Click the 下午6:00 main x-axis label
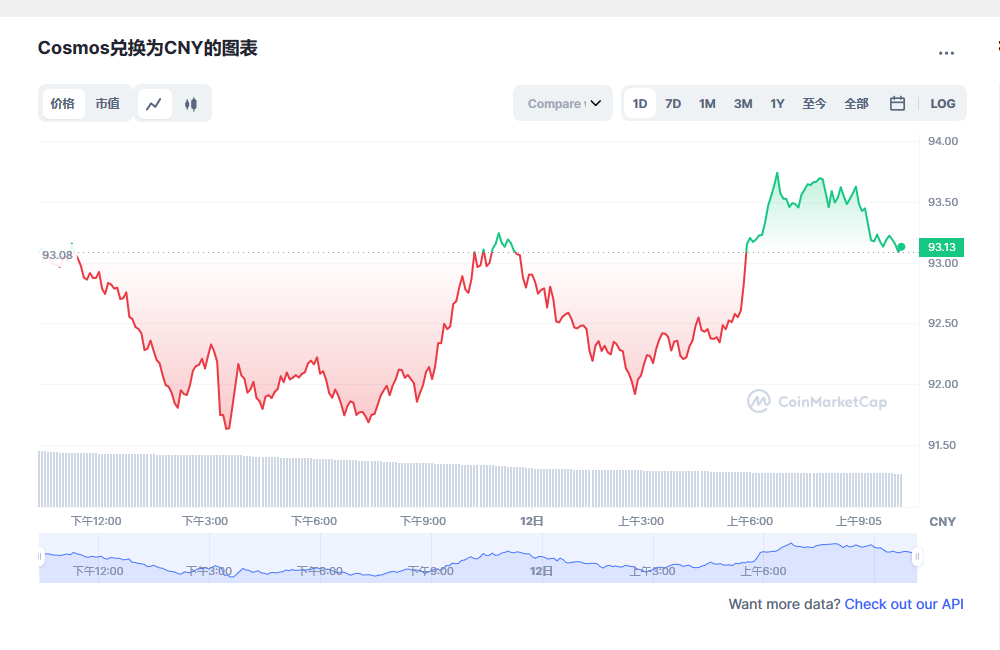Screen dimensions: 1000x650 pos(314,521)
